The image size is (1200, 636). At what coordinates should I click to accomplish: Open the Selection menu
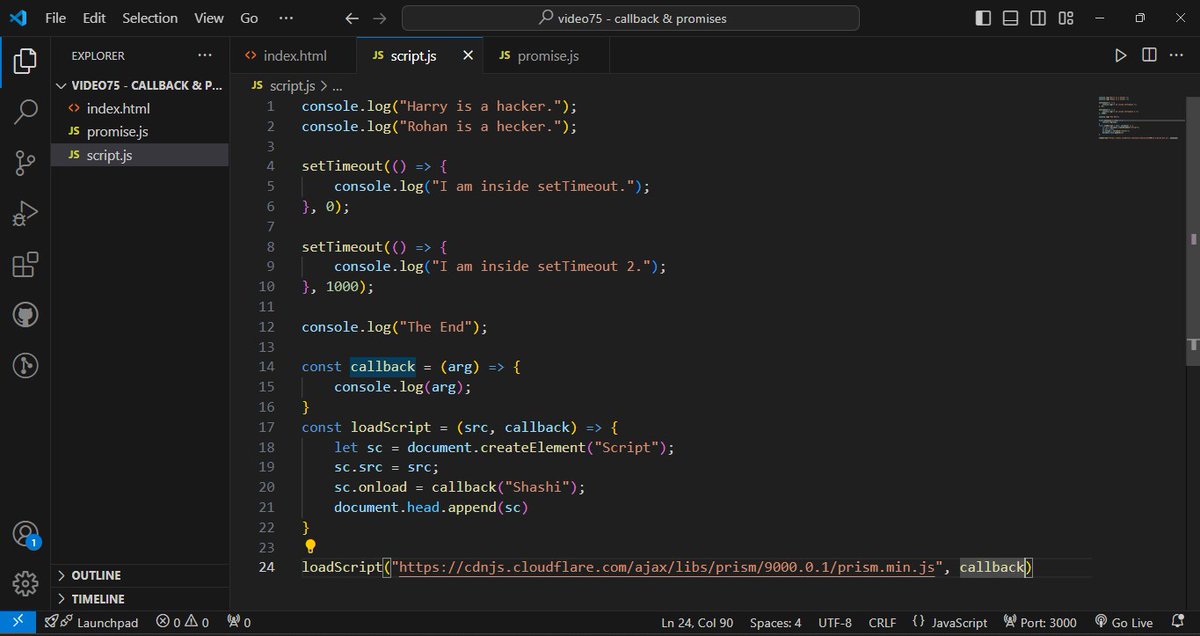pyautogui.click(x=150, y=18)
